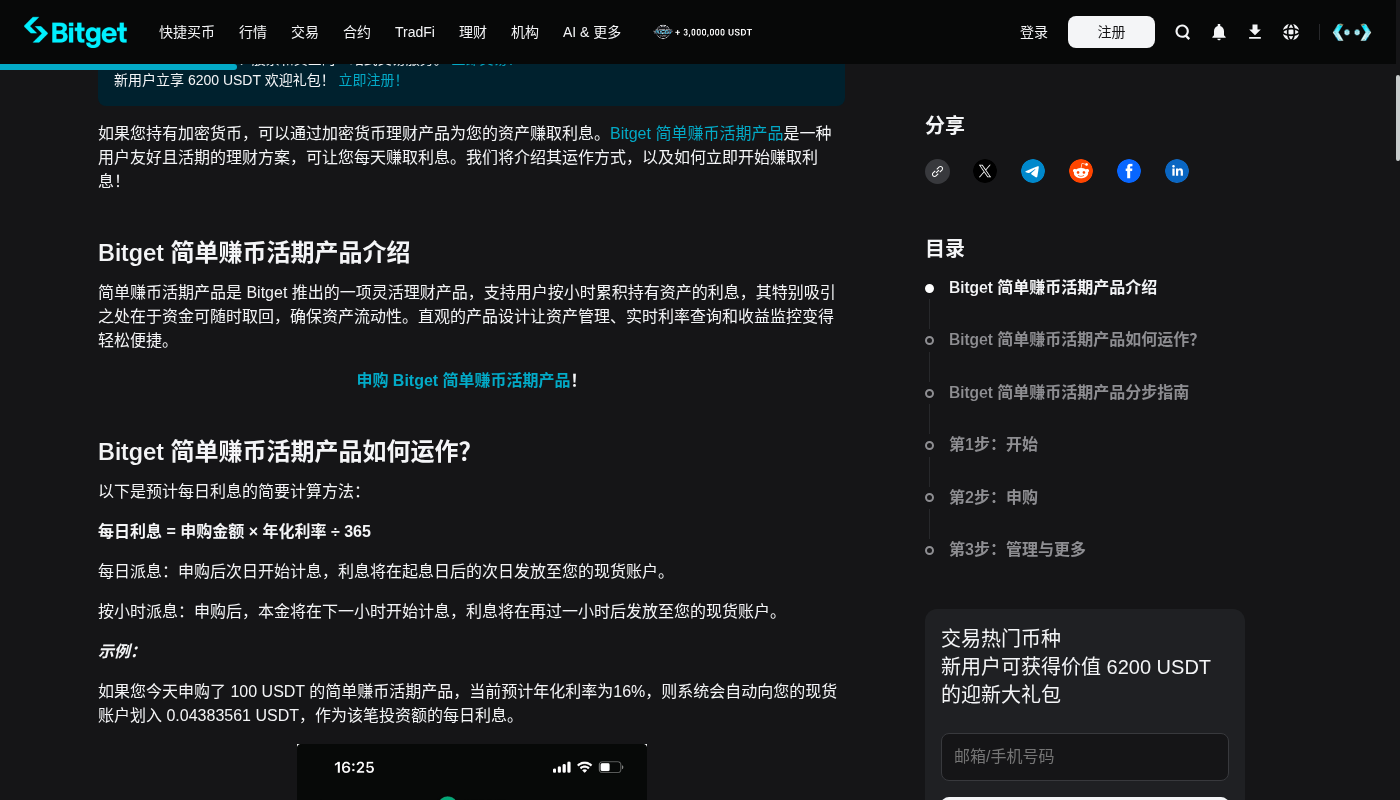This screenshot has width=1400, height=800.
Task: Open 行情 menu item
Action: pos(253,32)
